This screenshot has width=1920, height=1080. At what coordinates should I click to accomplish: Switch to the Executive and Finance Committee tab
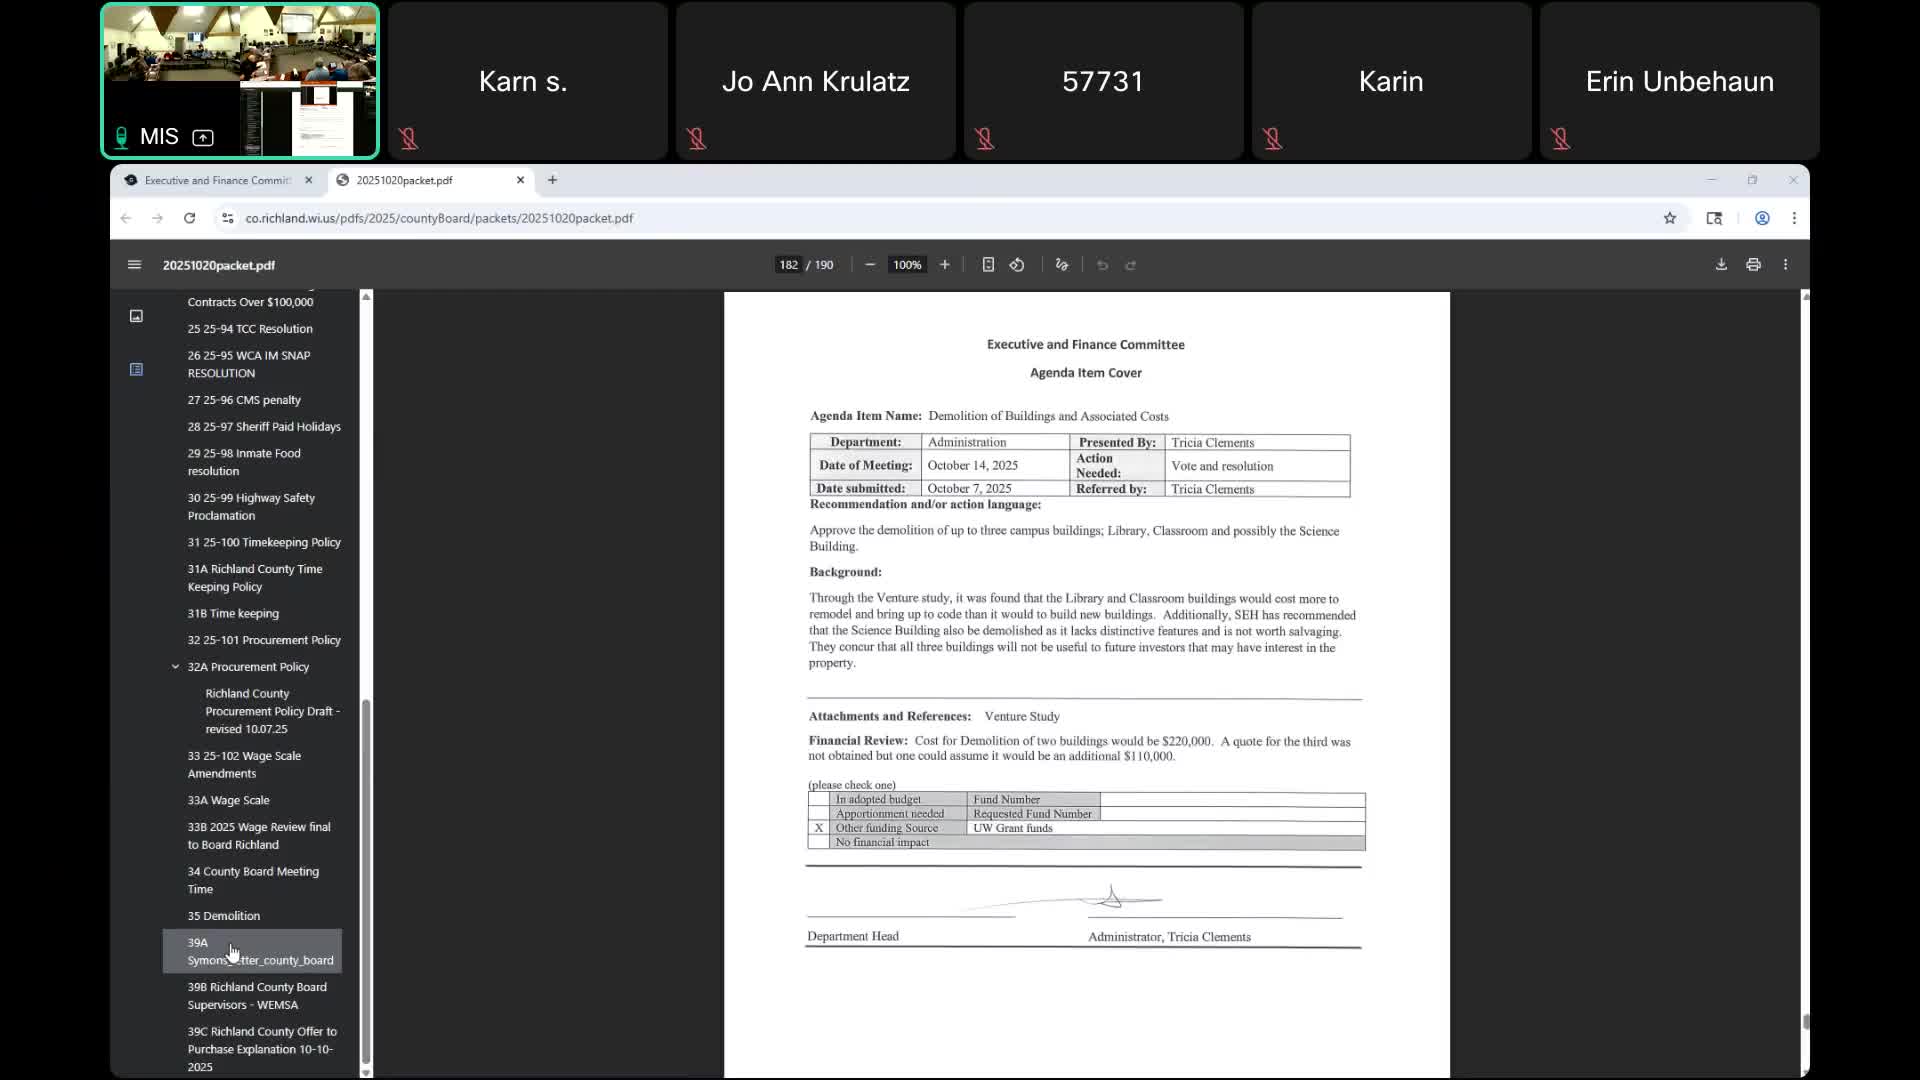pyautogui.click(x=217, y=180)
